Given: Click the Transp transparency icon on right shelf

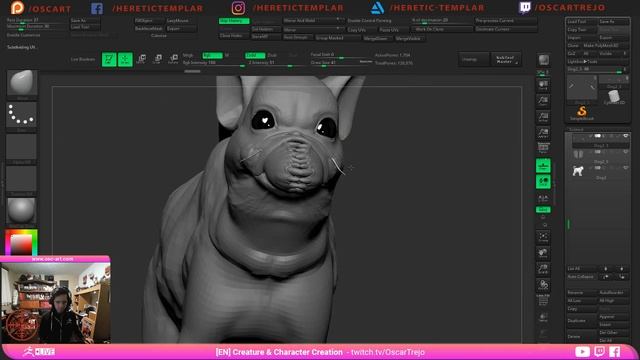Looking at the screenshot, I should [543, 317].
